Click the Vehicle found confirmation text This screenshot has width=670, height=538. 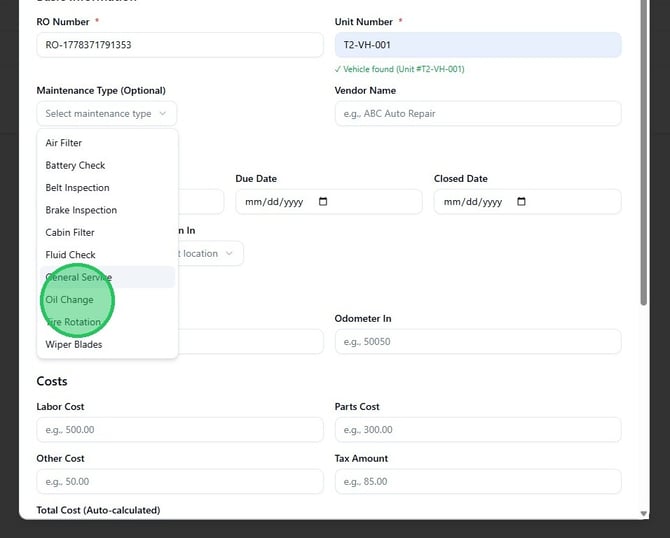pos(400,69)
